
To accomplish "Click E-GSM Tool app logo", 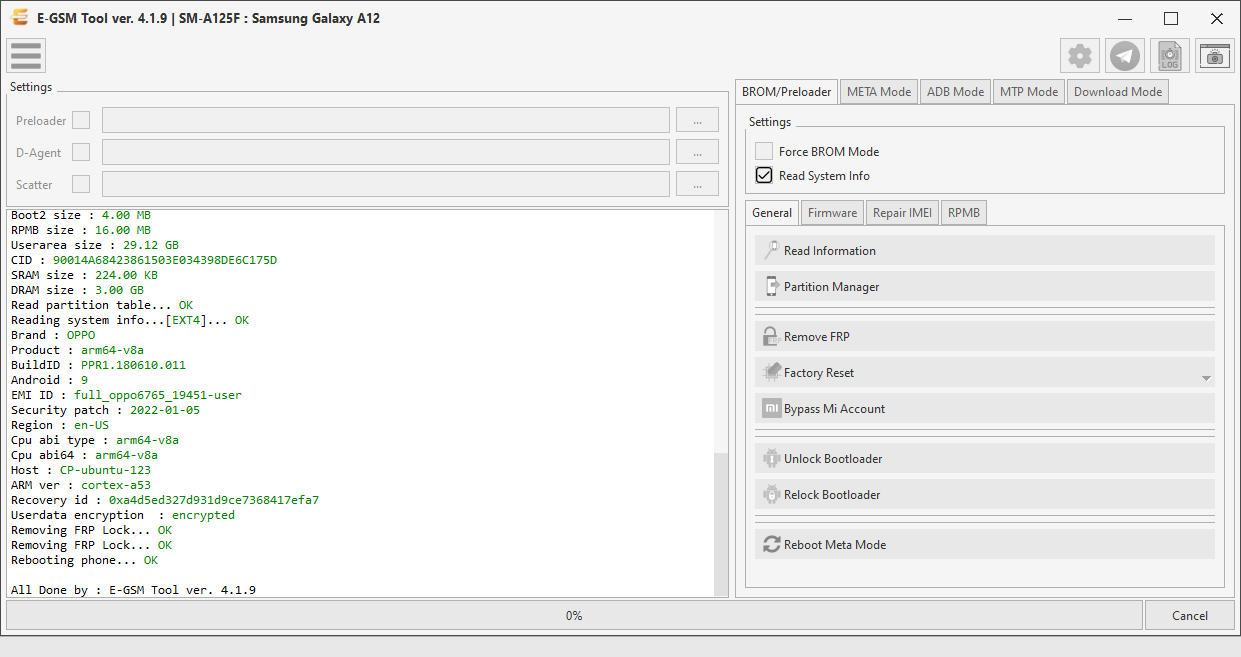I will tap(18, 18).
